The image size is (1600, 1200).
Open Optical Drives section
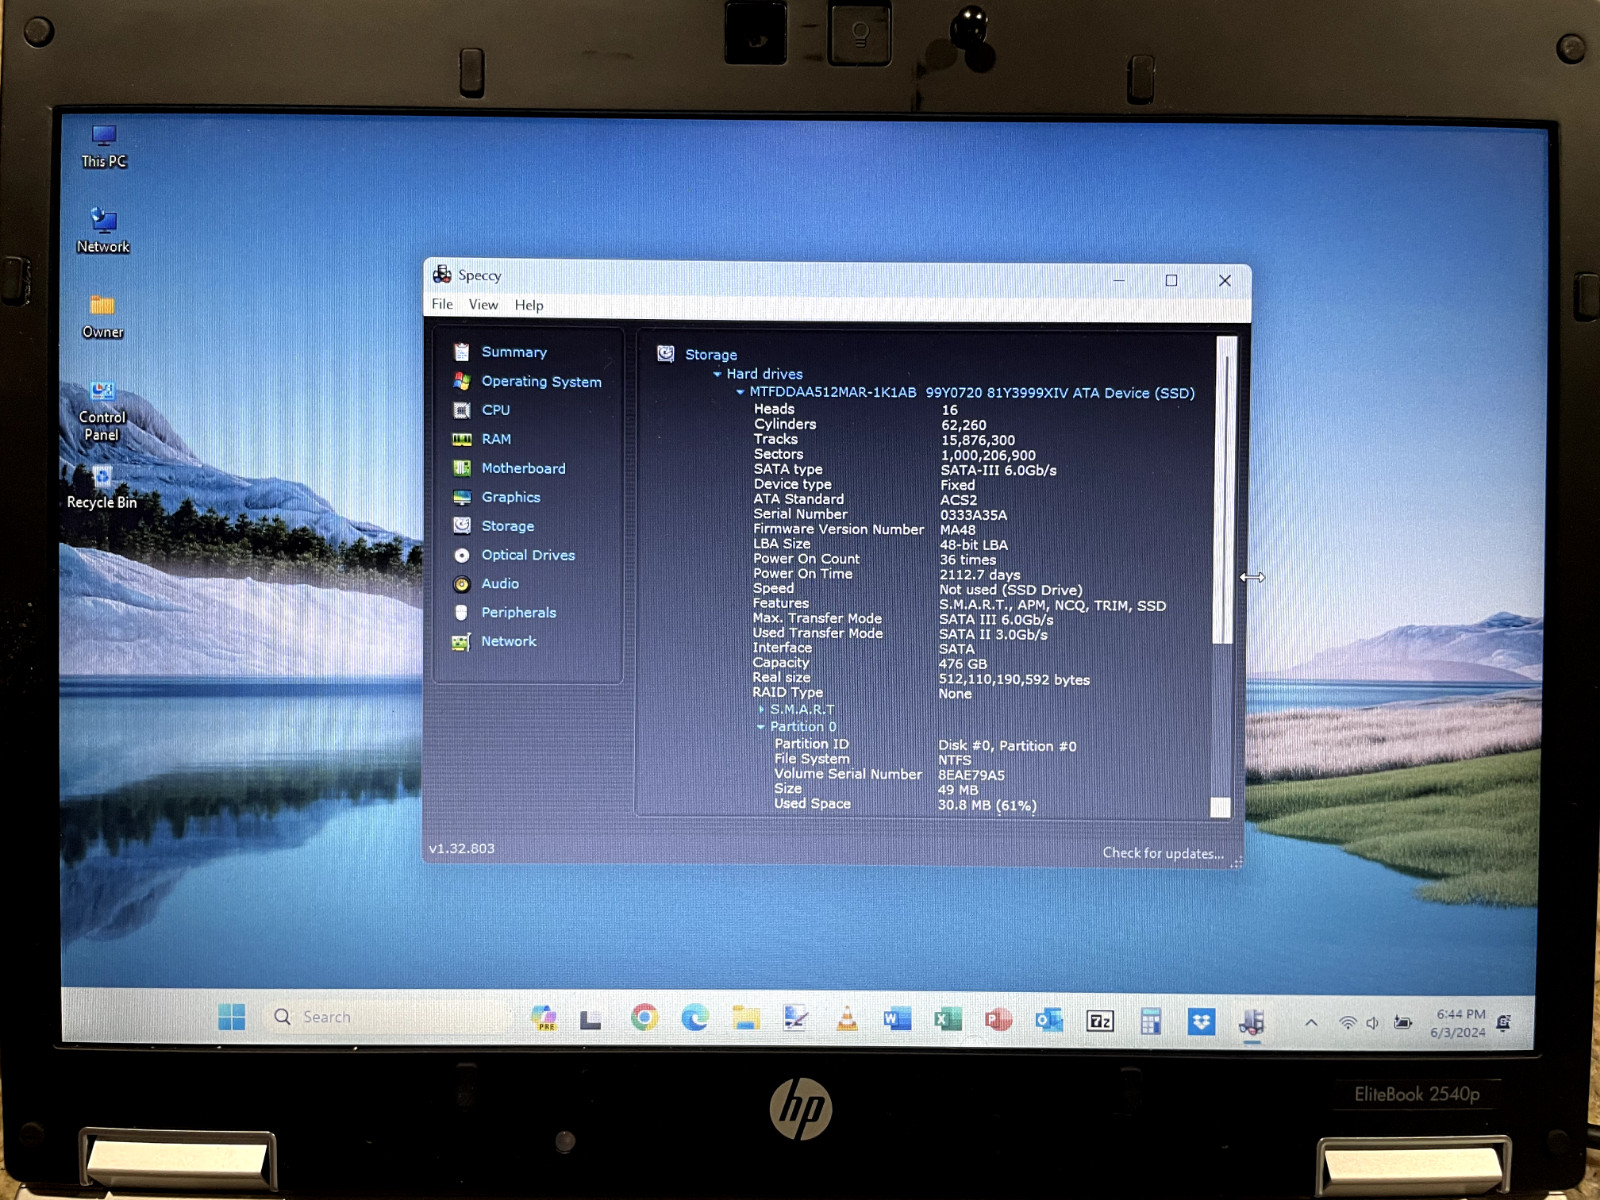pos(528,555)
